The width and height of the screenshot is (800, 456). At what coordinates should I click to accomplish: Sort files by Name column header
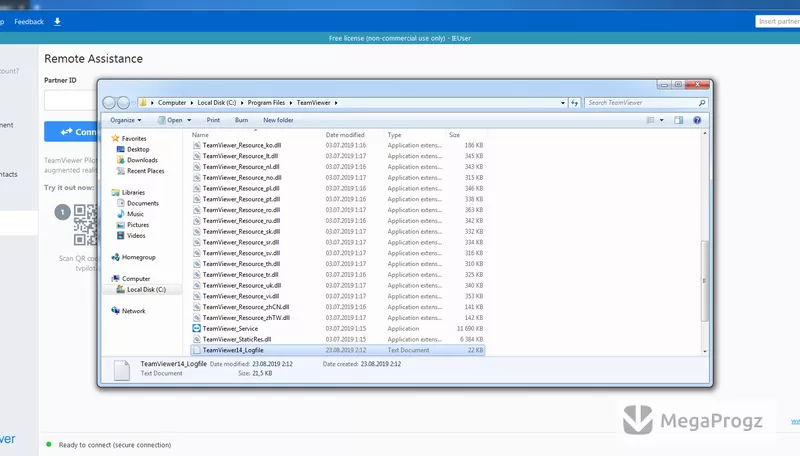click(x=256, y=135)
